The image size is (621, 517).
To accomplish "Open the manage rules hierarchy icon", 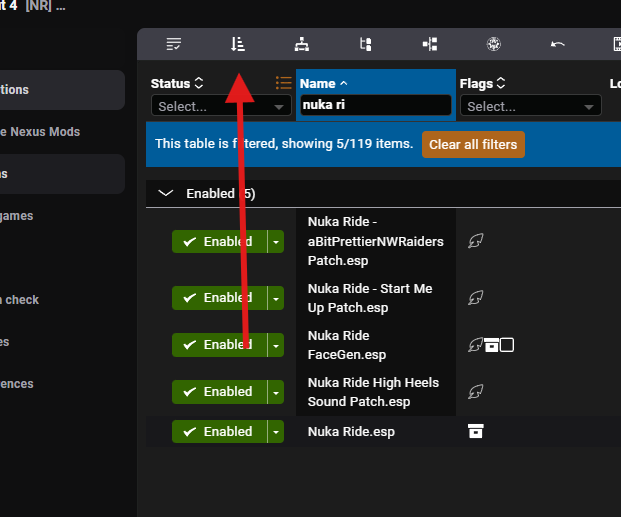I will [302, 44].
